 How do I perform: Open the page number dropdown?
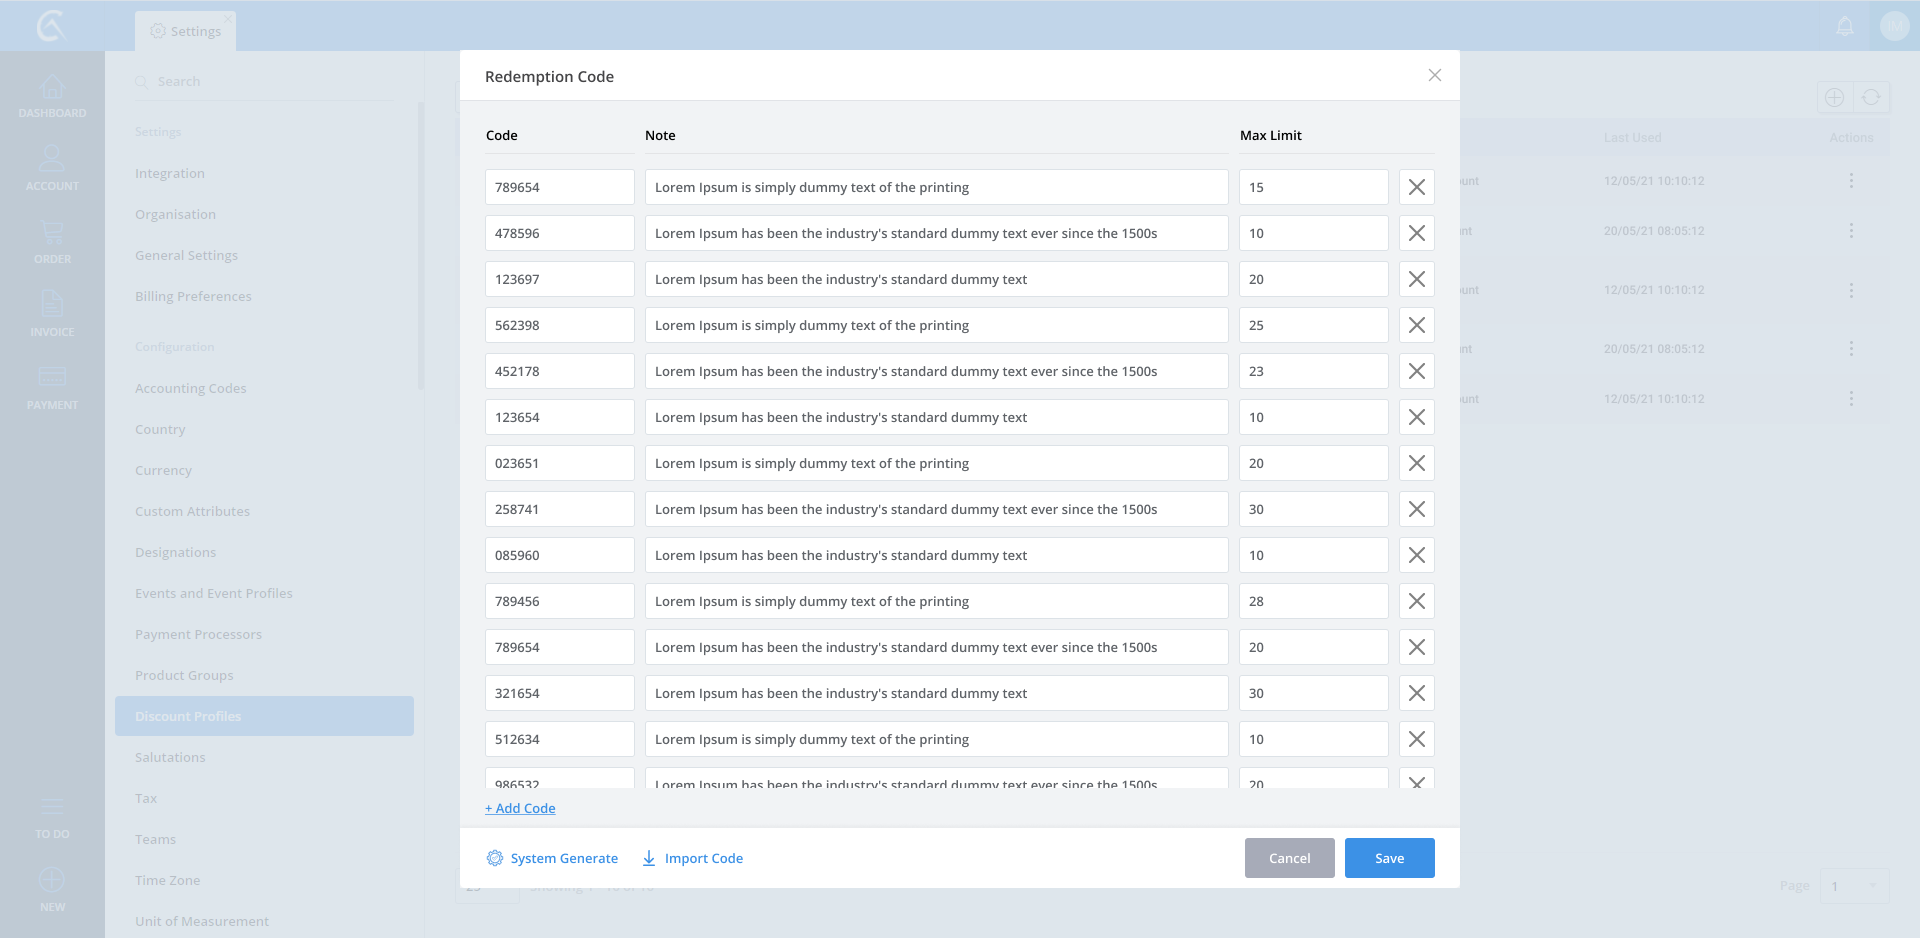click(x=1854, y=886)
